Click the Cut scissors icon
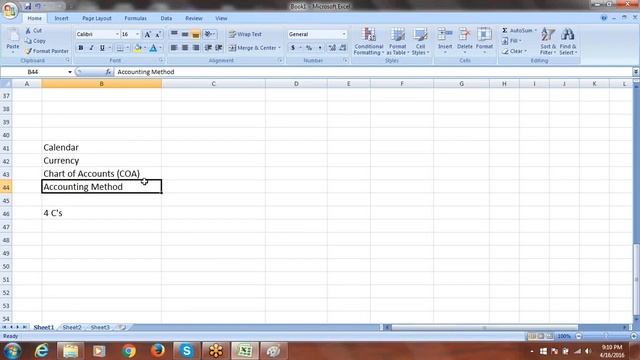 [28, 31]
